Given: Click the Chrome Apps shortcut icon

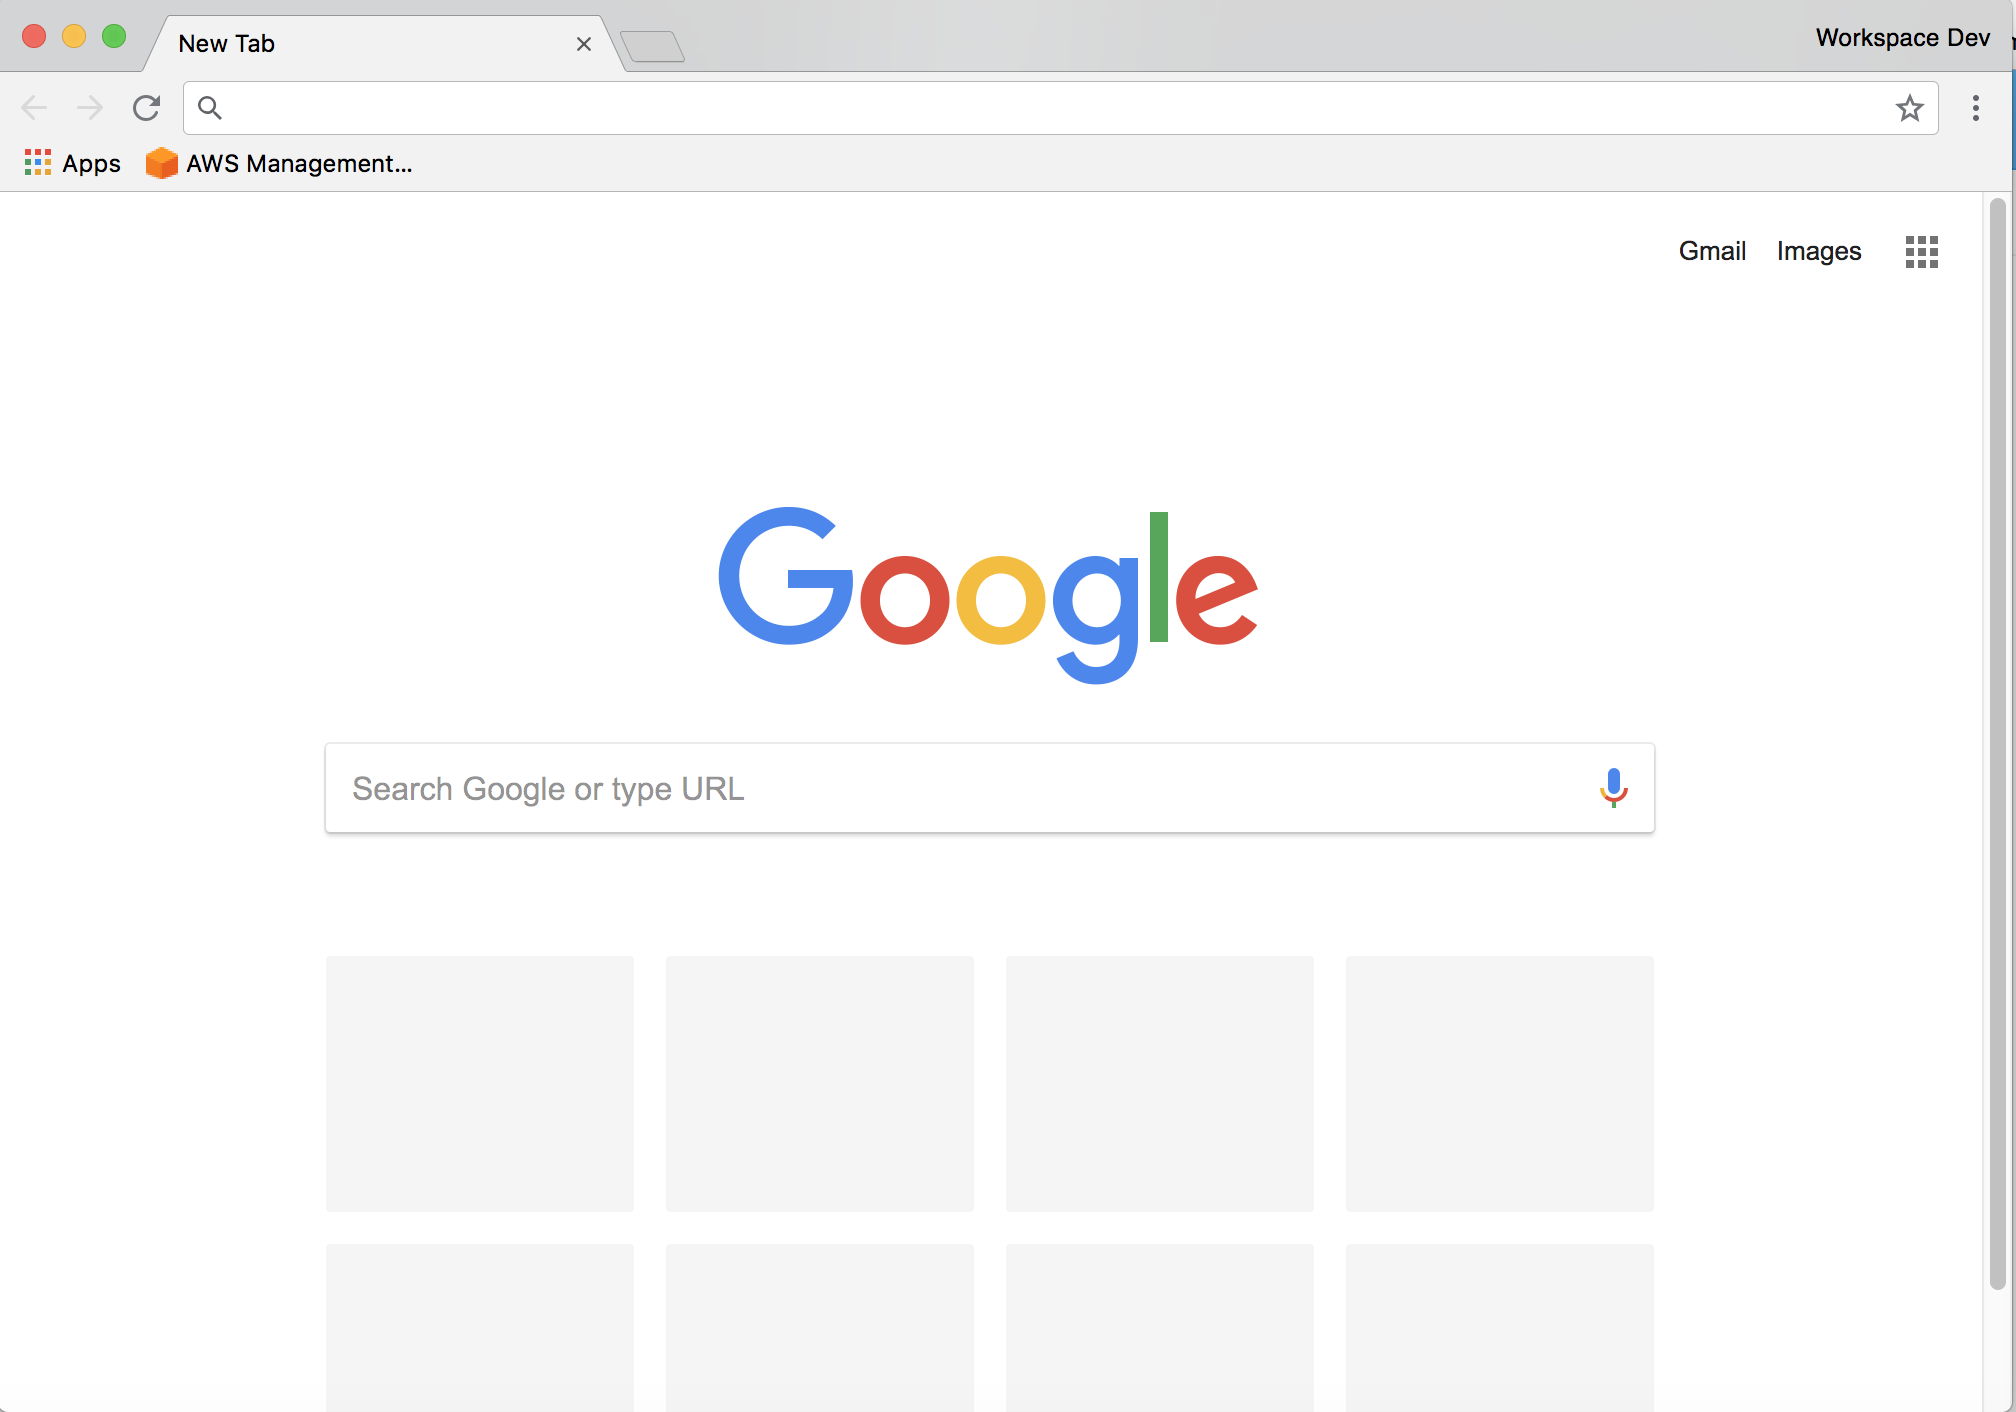Looking at the screenshot, I should click(35, 164).
